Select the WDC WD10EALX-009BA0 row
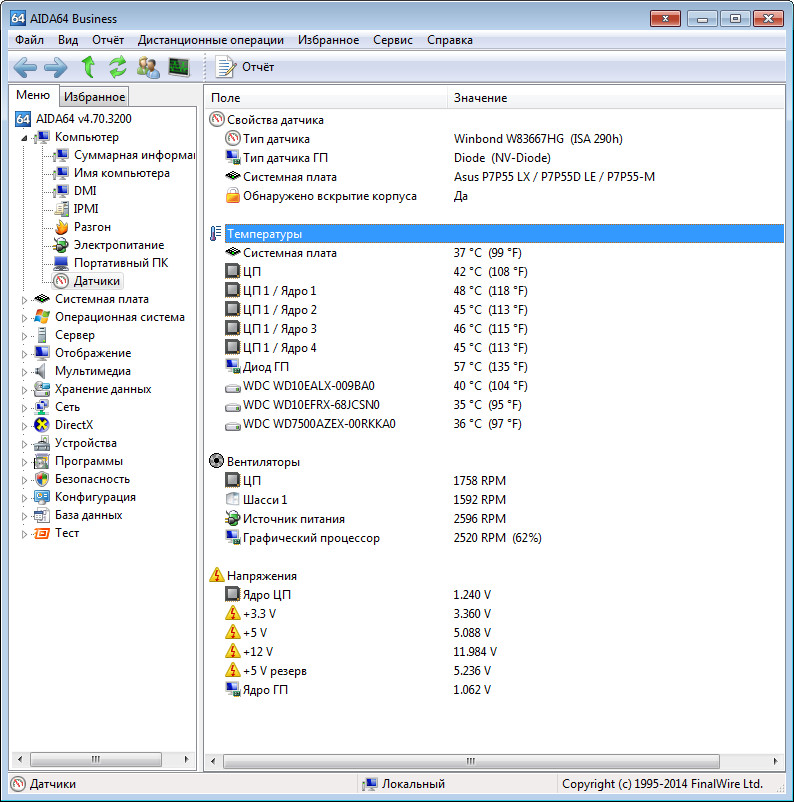Screen dimensions: 794x802 504,386
